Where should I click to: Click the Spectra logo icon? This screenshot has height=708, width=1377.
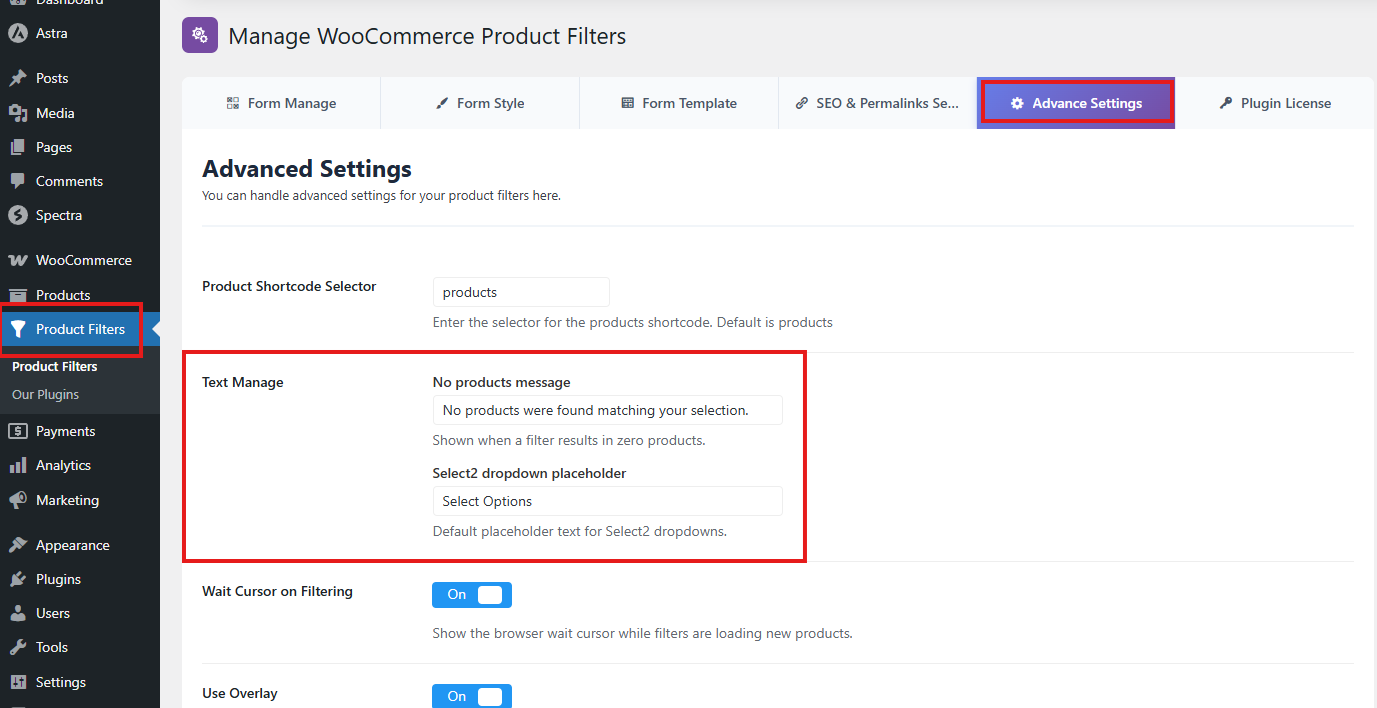tap(17, 215)
